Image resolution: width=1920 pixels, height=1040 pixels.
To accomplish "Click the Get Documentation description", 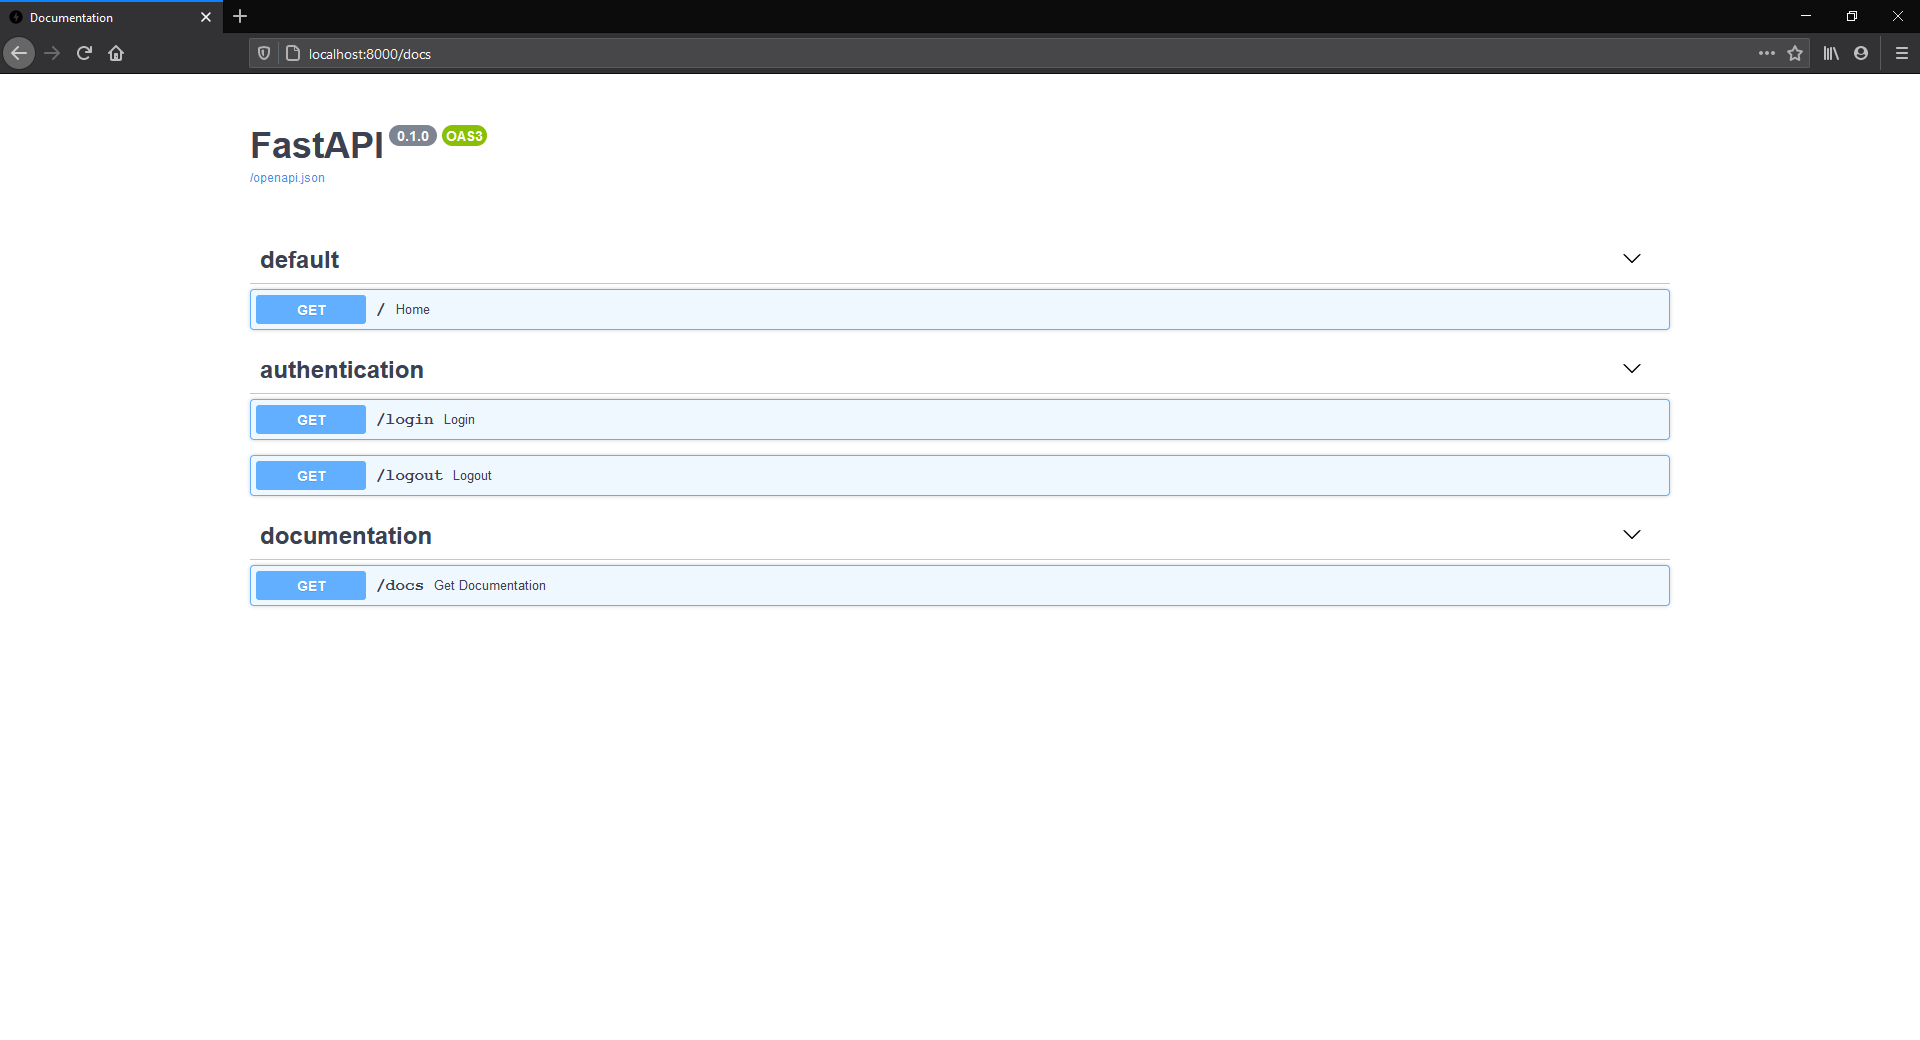I will (x=490, y=586).
